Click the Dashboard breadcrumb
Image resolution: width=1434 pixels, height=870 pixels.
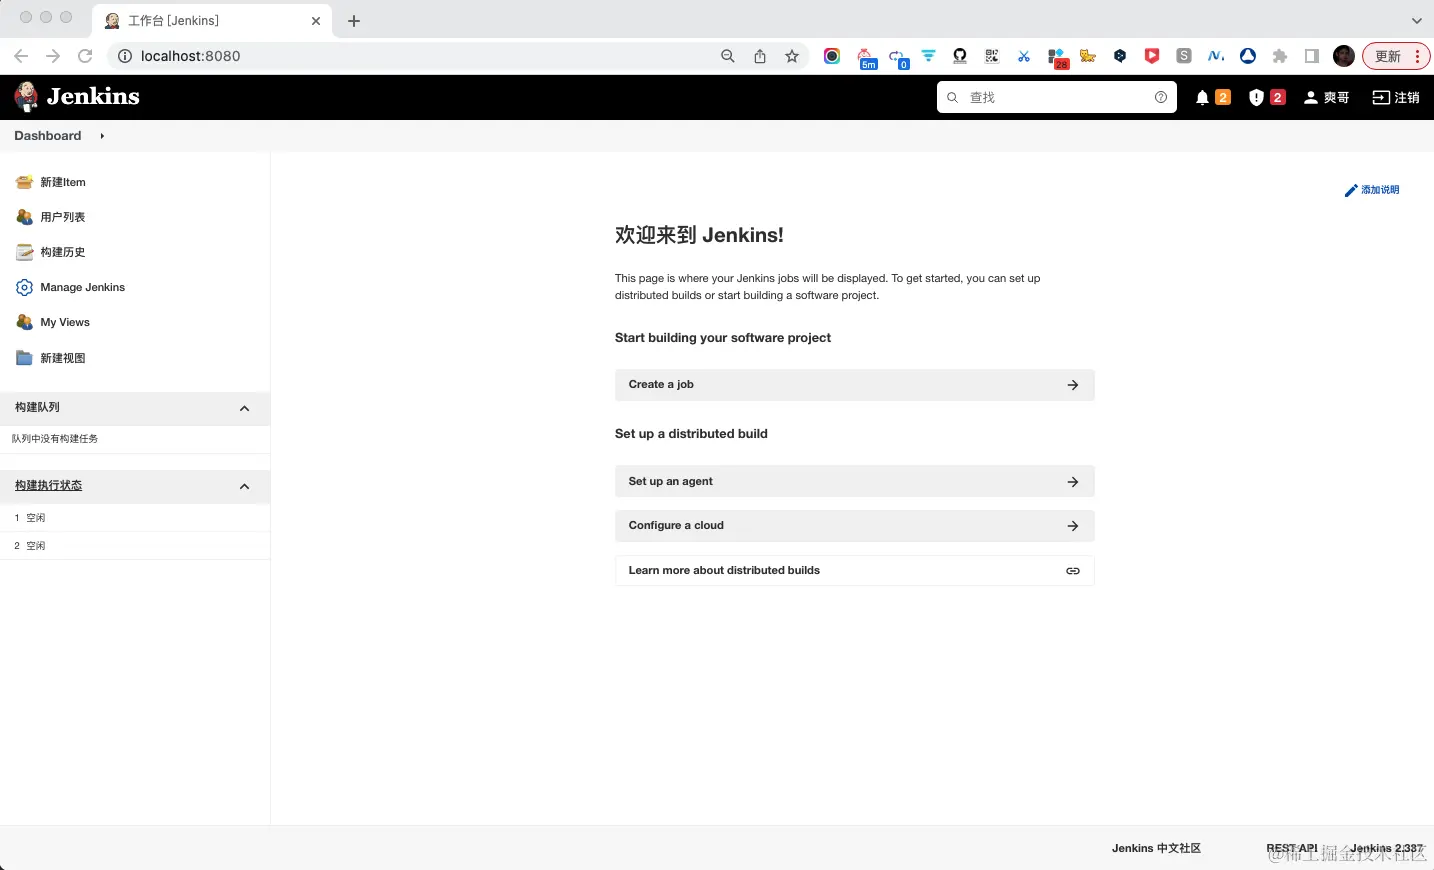coord(48,136)
